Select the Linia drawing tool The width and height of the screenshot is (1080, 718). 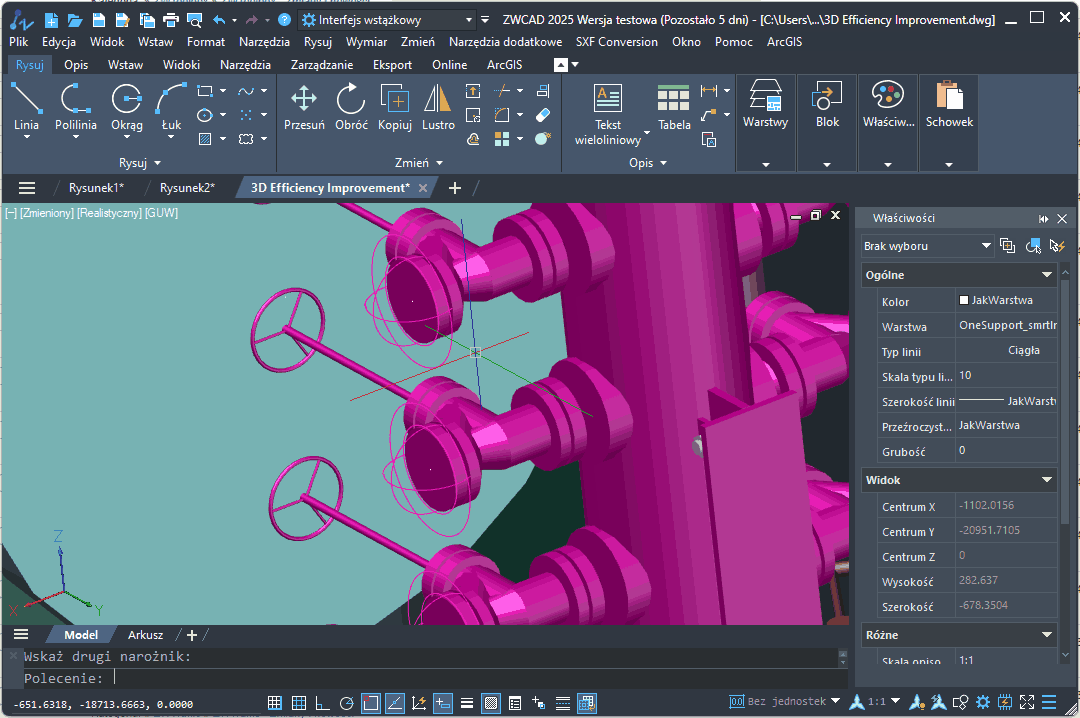[x=26, y=103]
